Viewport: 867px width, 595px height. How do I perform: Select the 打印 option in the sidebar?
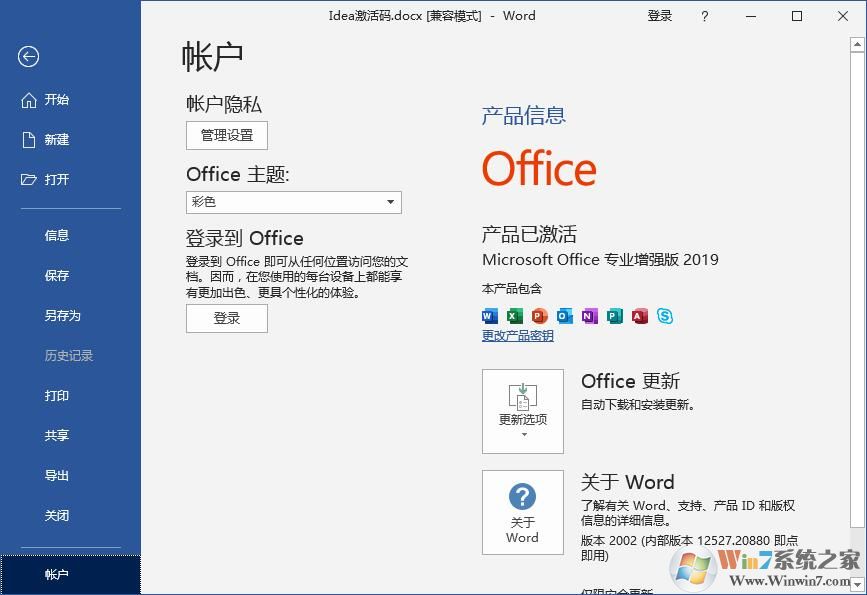[56, 395]
